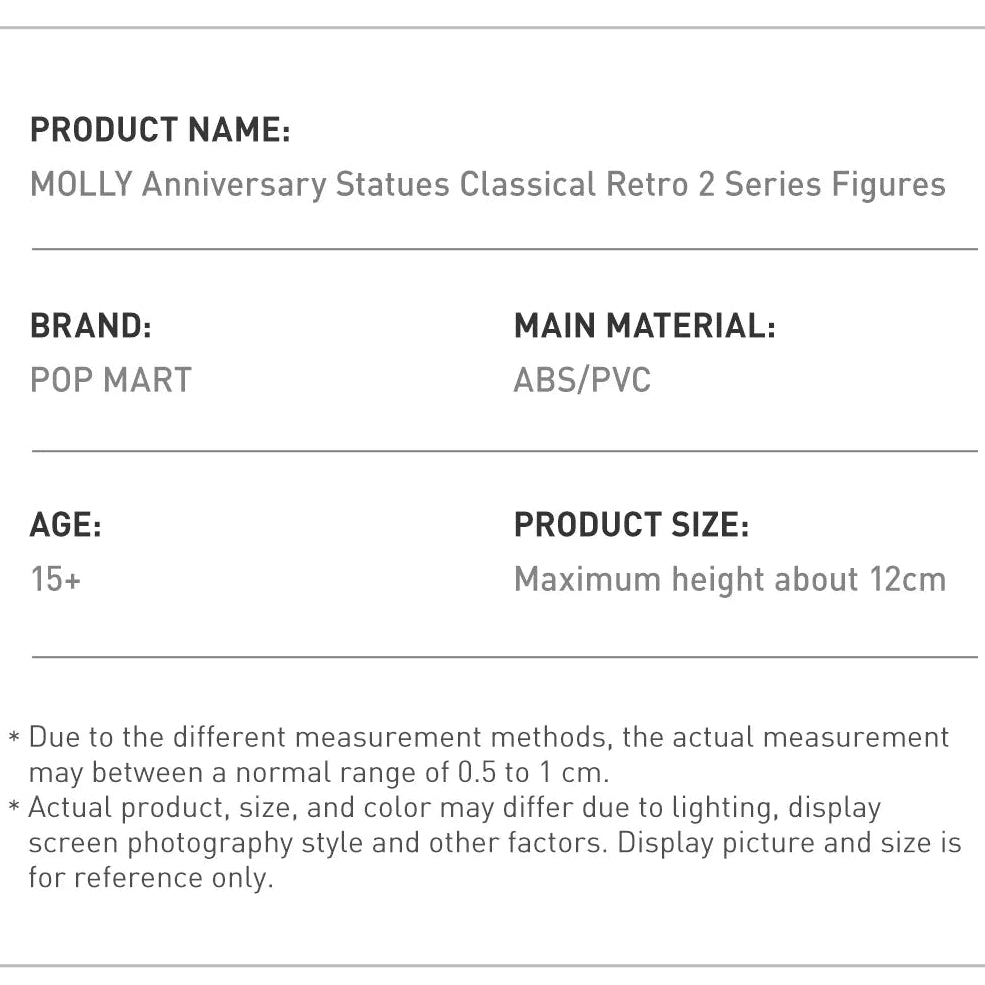This screenshot has width=985, height=985.
Task: Select the ABS/PVC material value
Action: (x=582, y=380)
